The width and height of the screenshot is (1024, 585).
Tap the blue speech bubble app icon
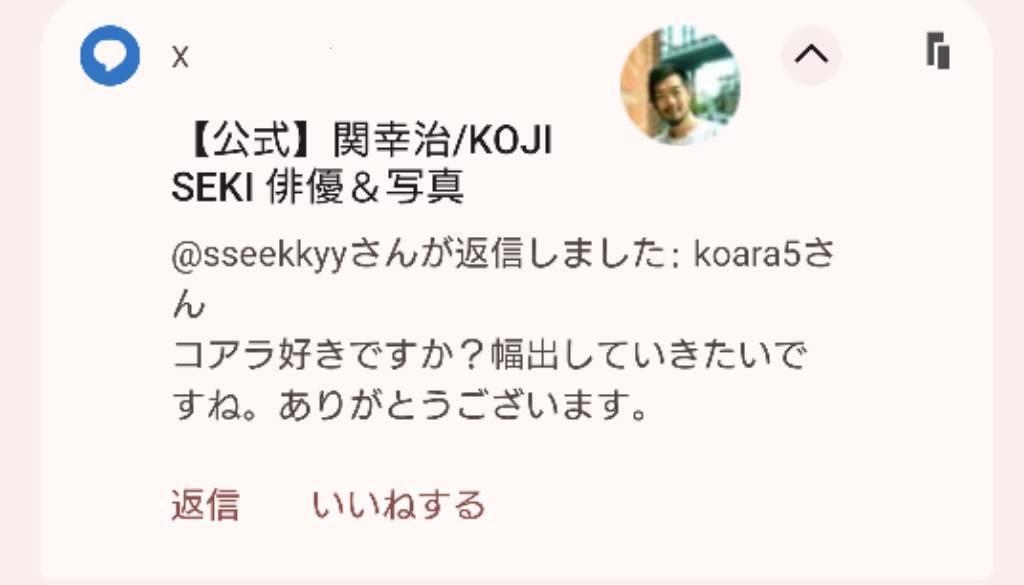click(110, 55)
